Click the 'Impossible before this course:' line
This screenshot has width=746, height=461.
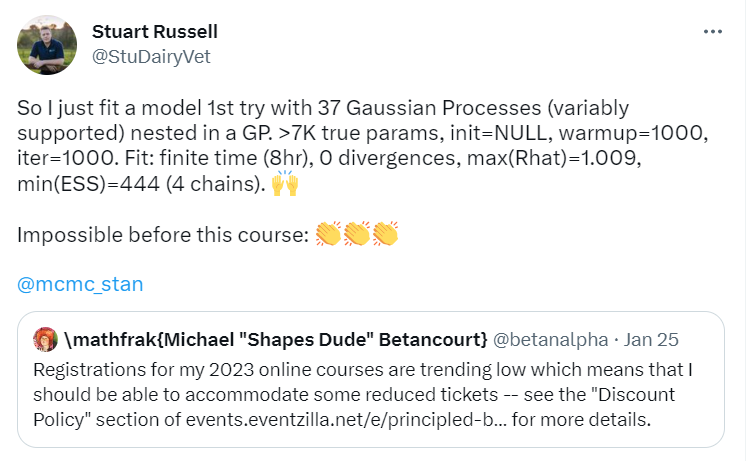[x=163, y=235]
